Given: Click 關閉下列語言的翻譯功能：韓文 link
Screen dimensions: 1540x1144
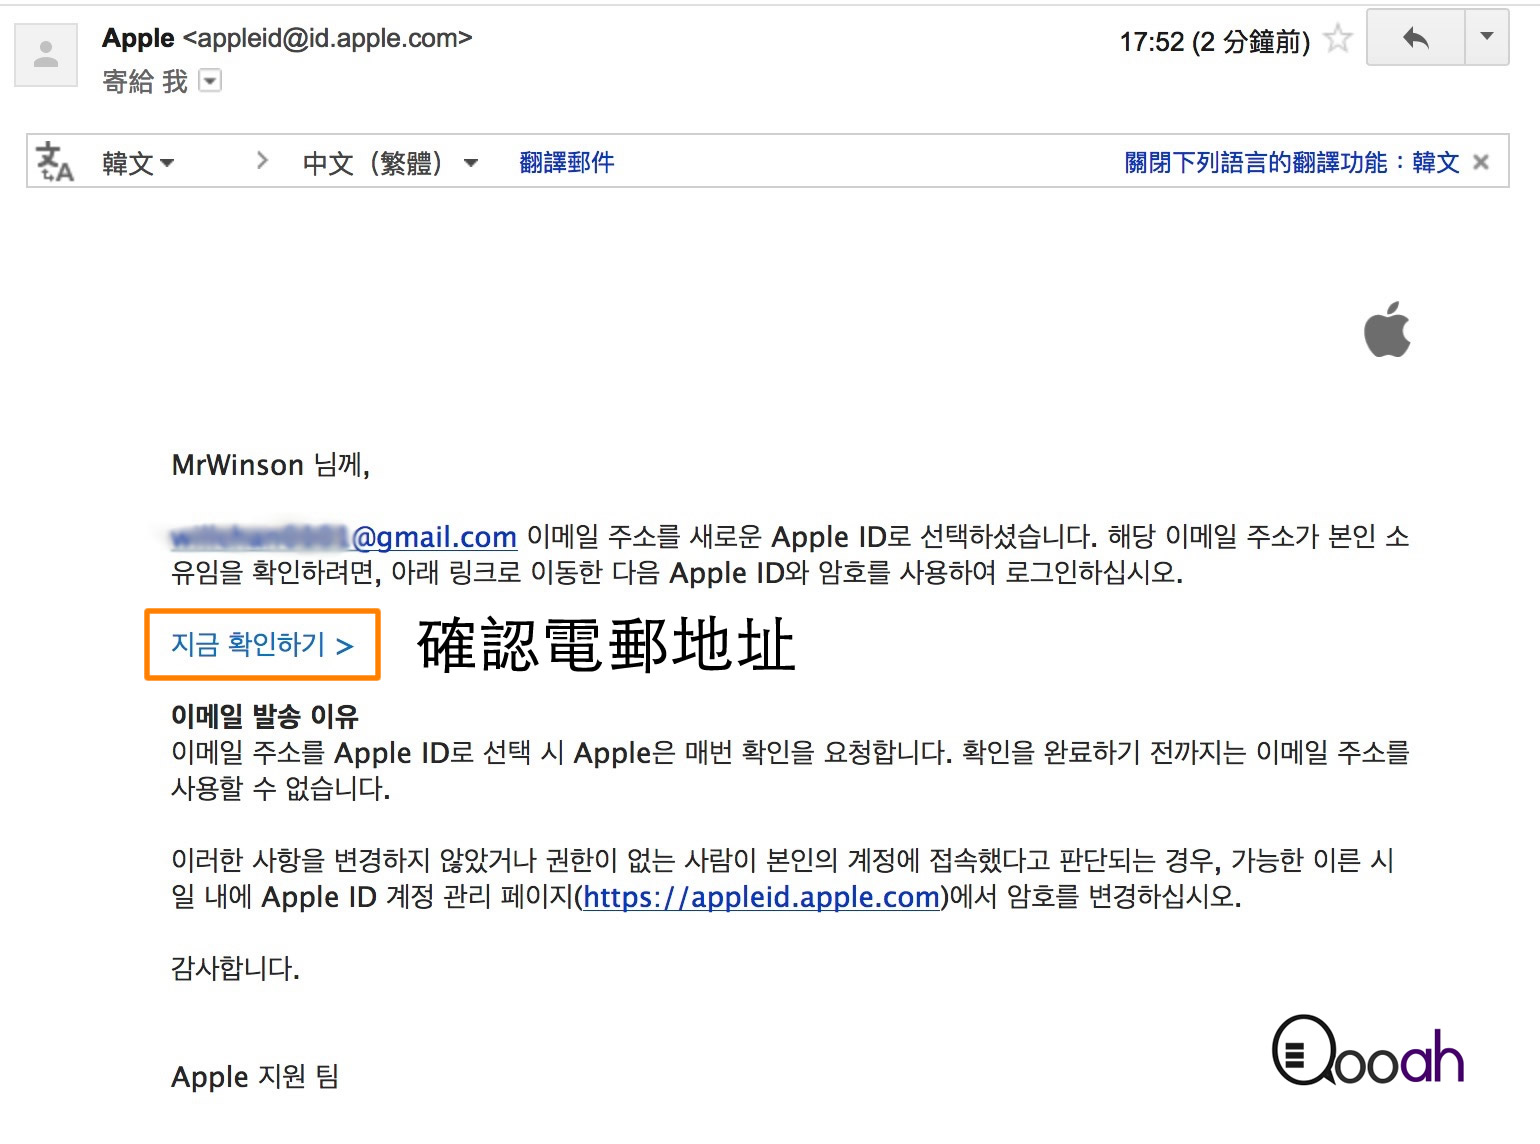Looking at the screenshot, I should (x=1292, y=162).
